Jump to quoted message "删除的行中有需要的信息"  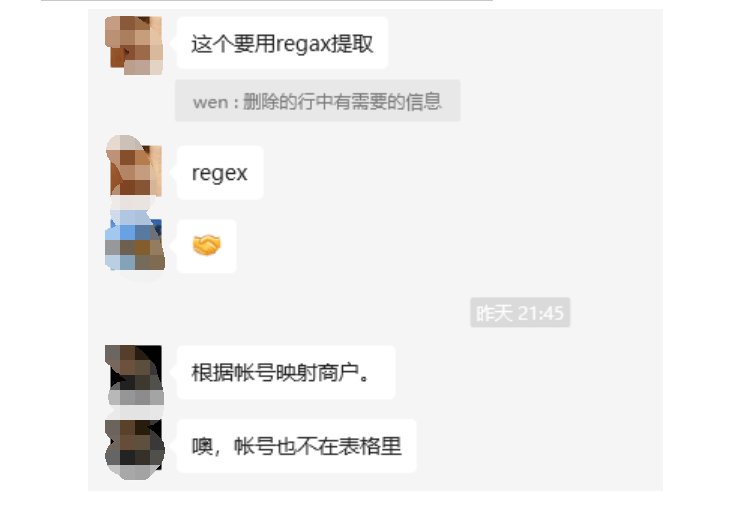[x=317, y=101]
